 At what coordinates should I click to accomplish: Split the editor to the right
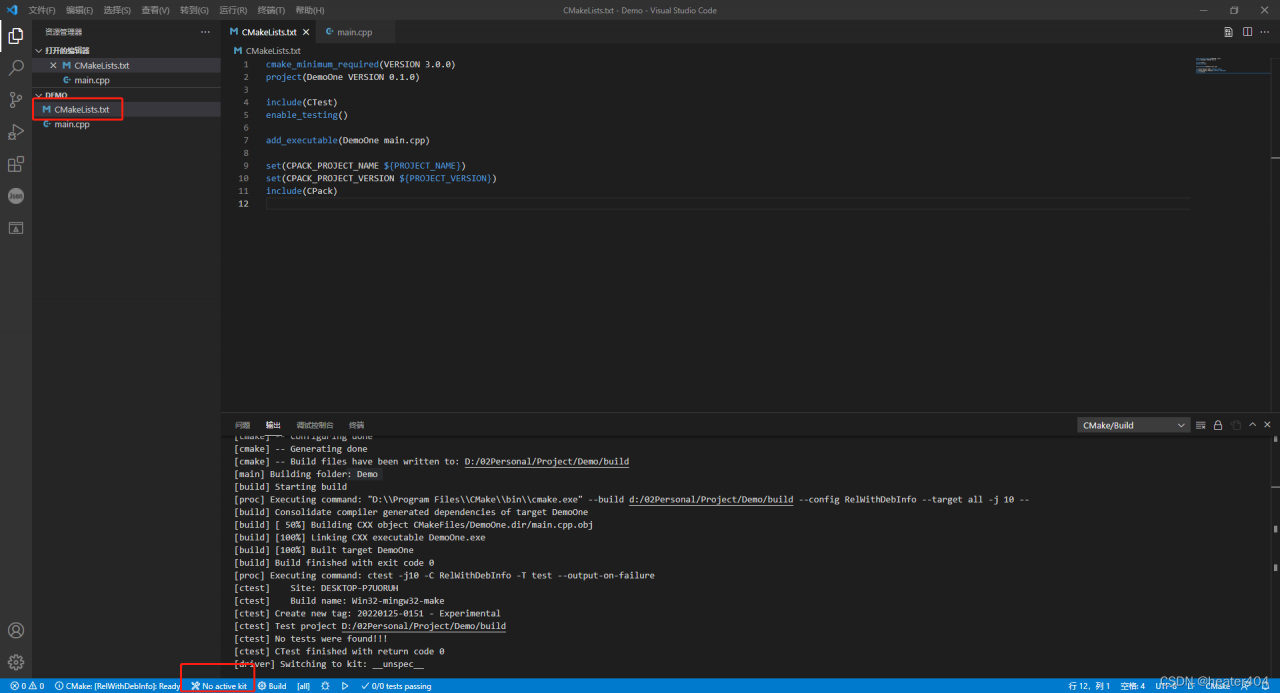coord(1247,32)
